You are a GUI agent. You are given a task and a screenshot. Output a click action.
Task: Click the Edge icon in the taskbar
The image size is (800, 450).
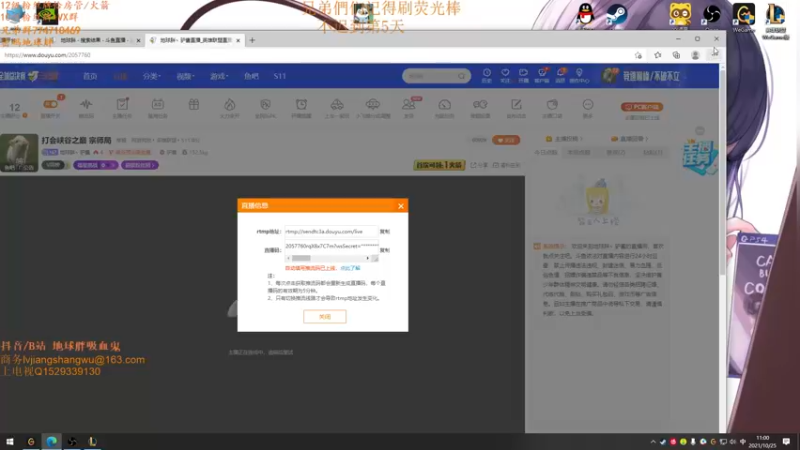pos(52,441)
